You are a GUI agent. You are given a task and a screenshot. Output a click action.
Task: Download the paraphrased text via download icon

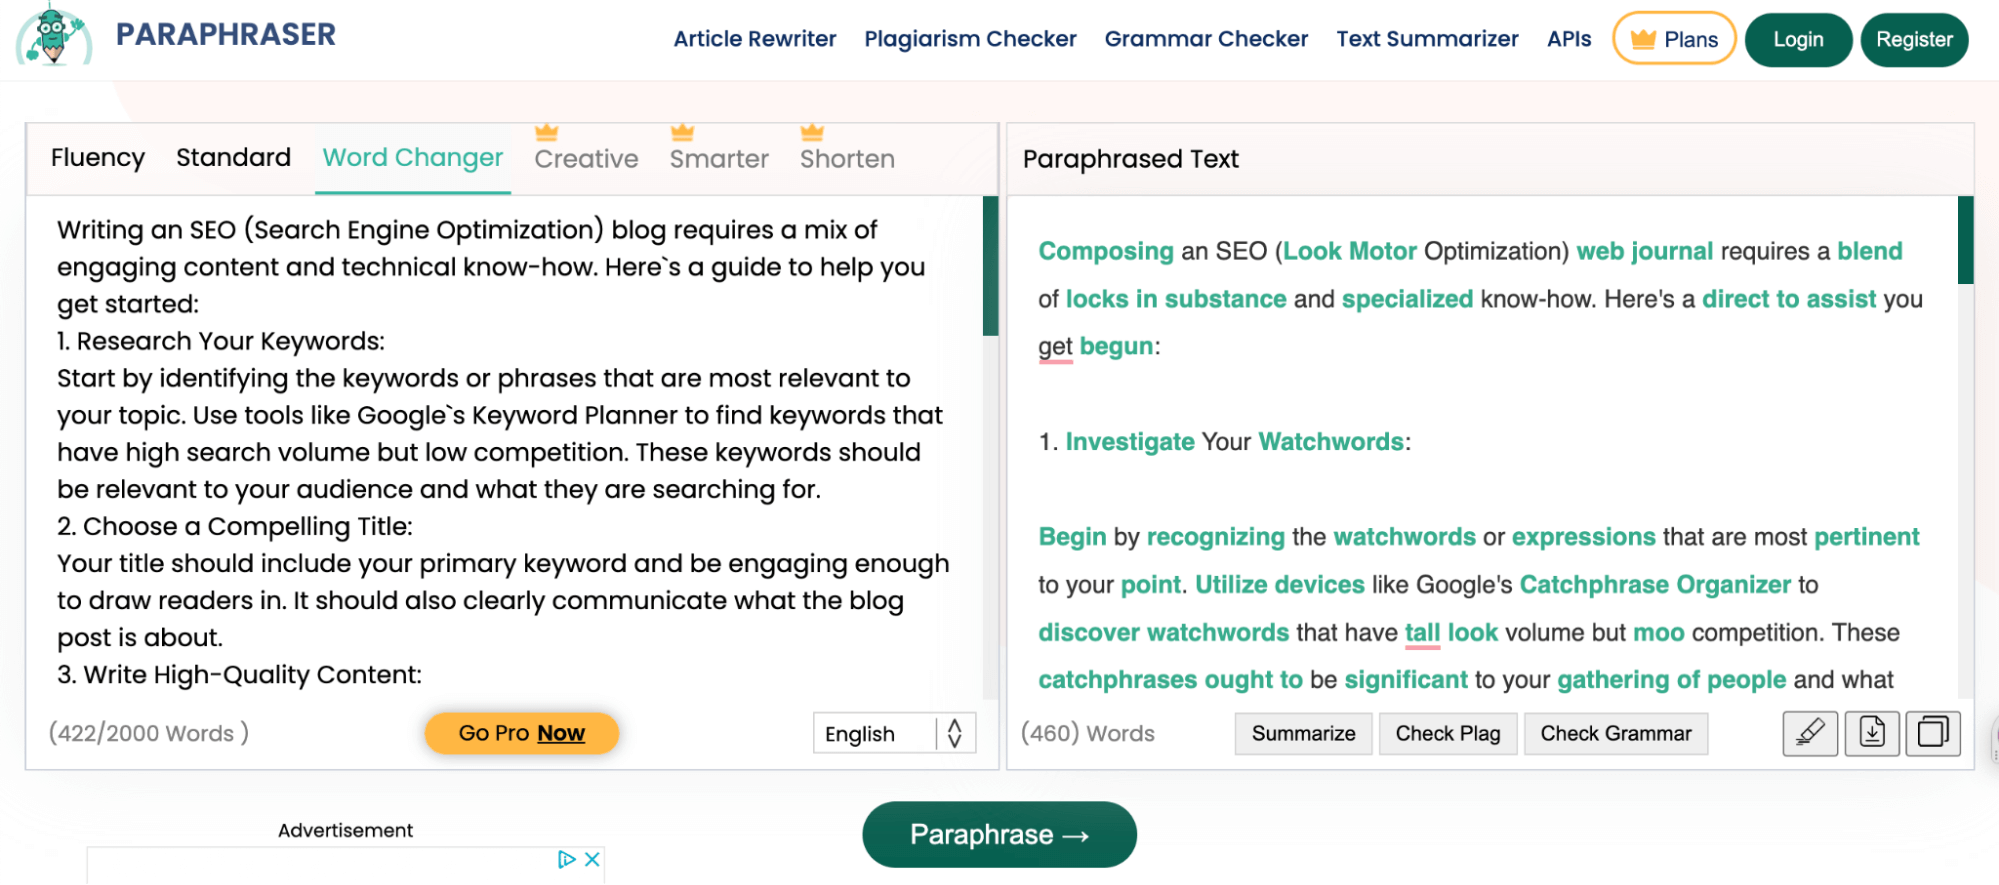click(x=1872, y=734)
